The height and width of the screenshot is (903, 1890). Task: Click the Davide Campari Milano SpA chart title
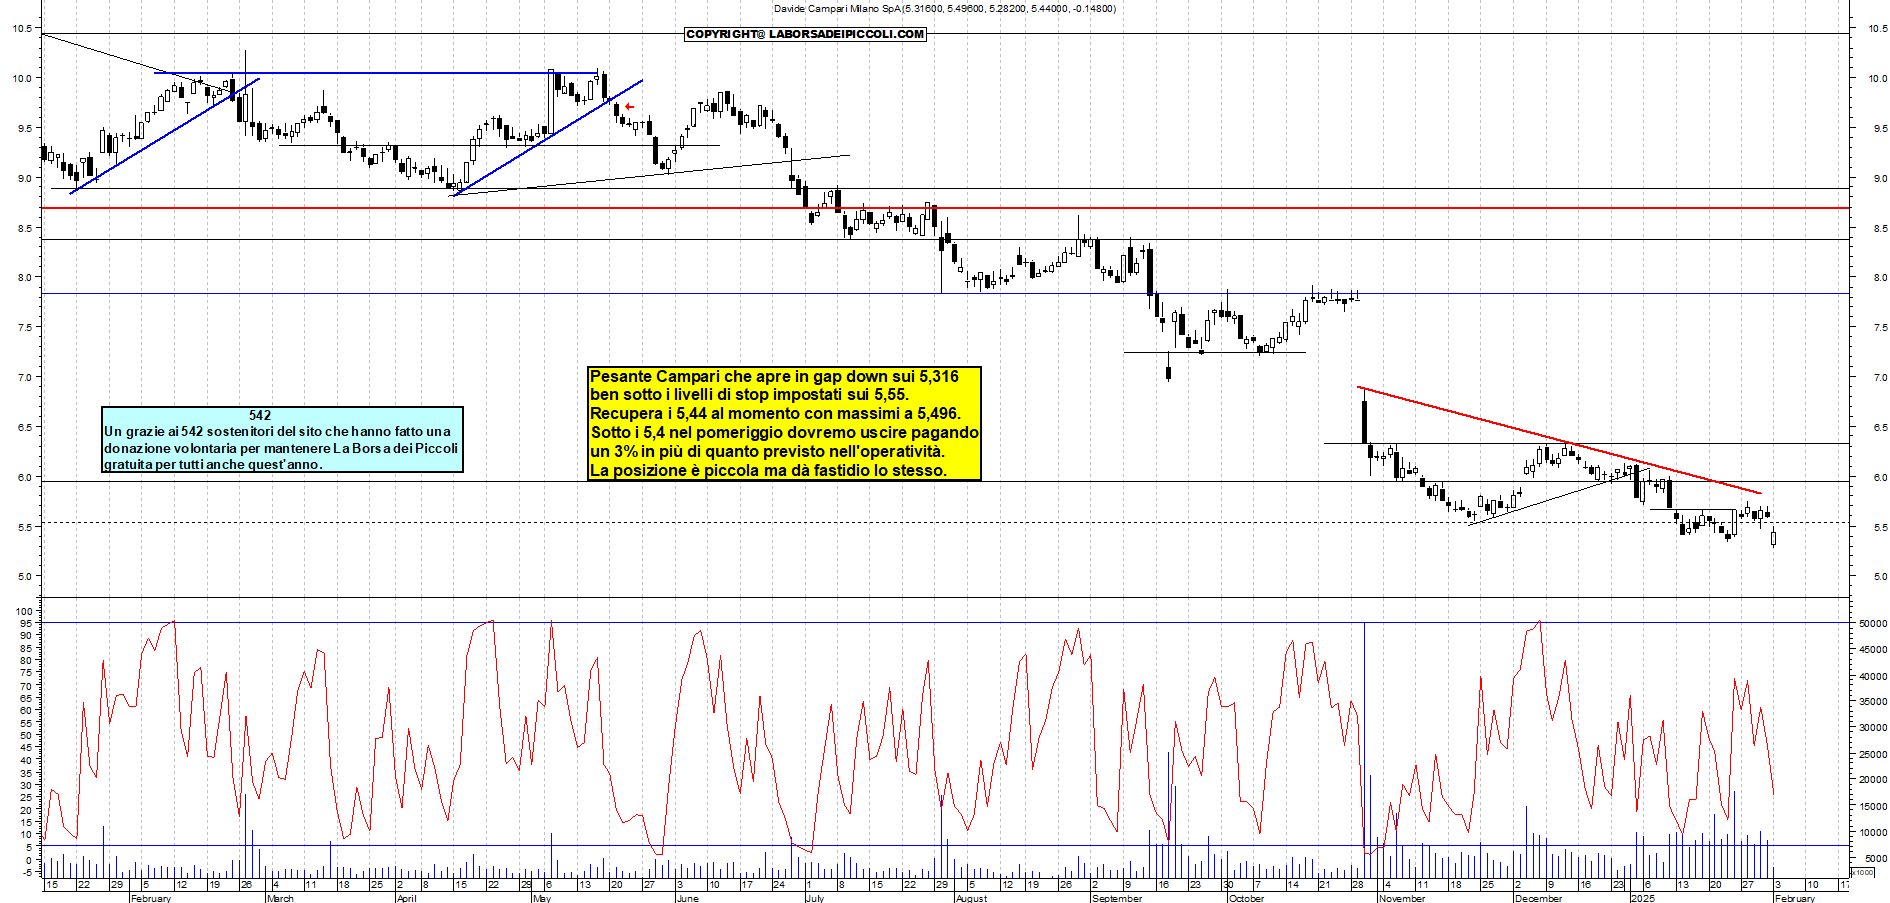coord(945,8)
